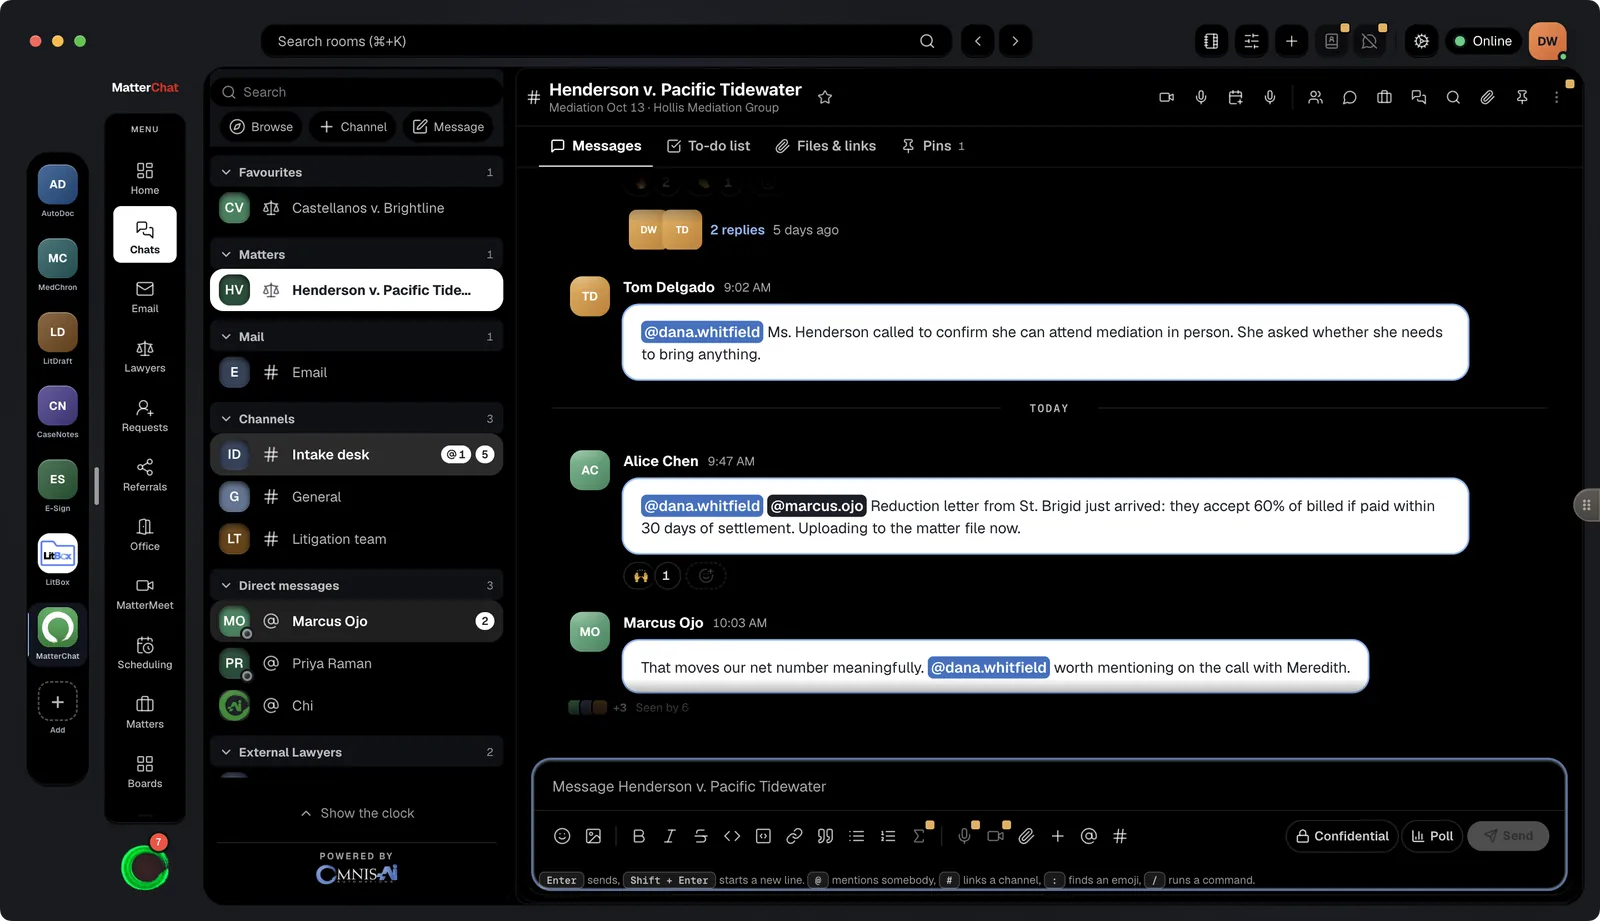Open the LitBox app in the dock
The height and width of the screenshot is (921, 1600).
(58, 560)
